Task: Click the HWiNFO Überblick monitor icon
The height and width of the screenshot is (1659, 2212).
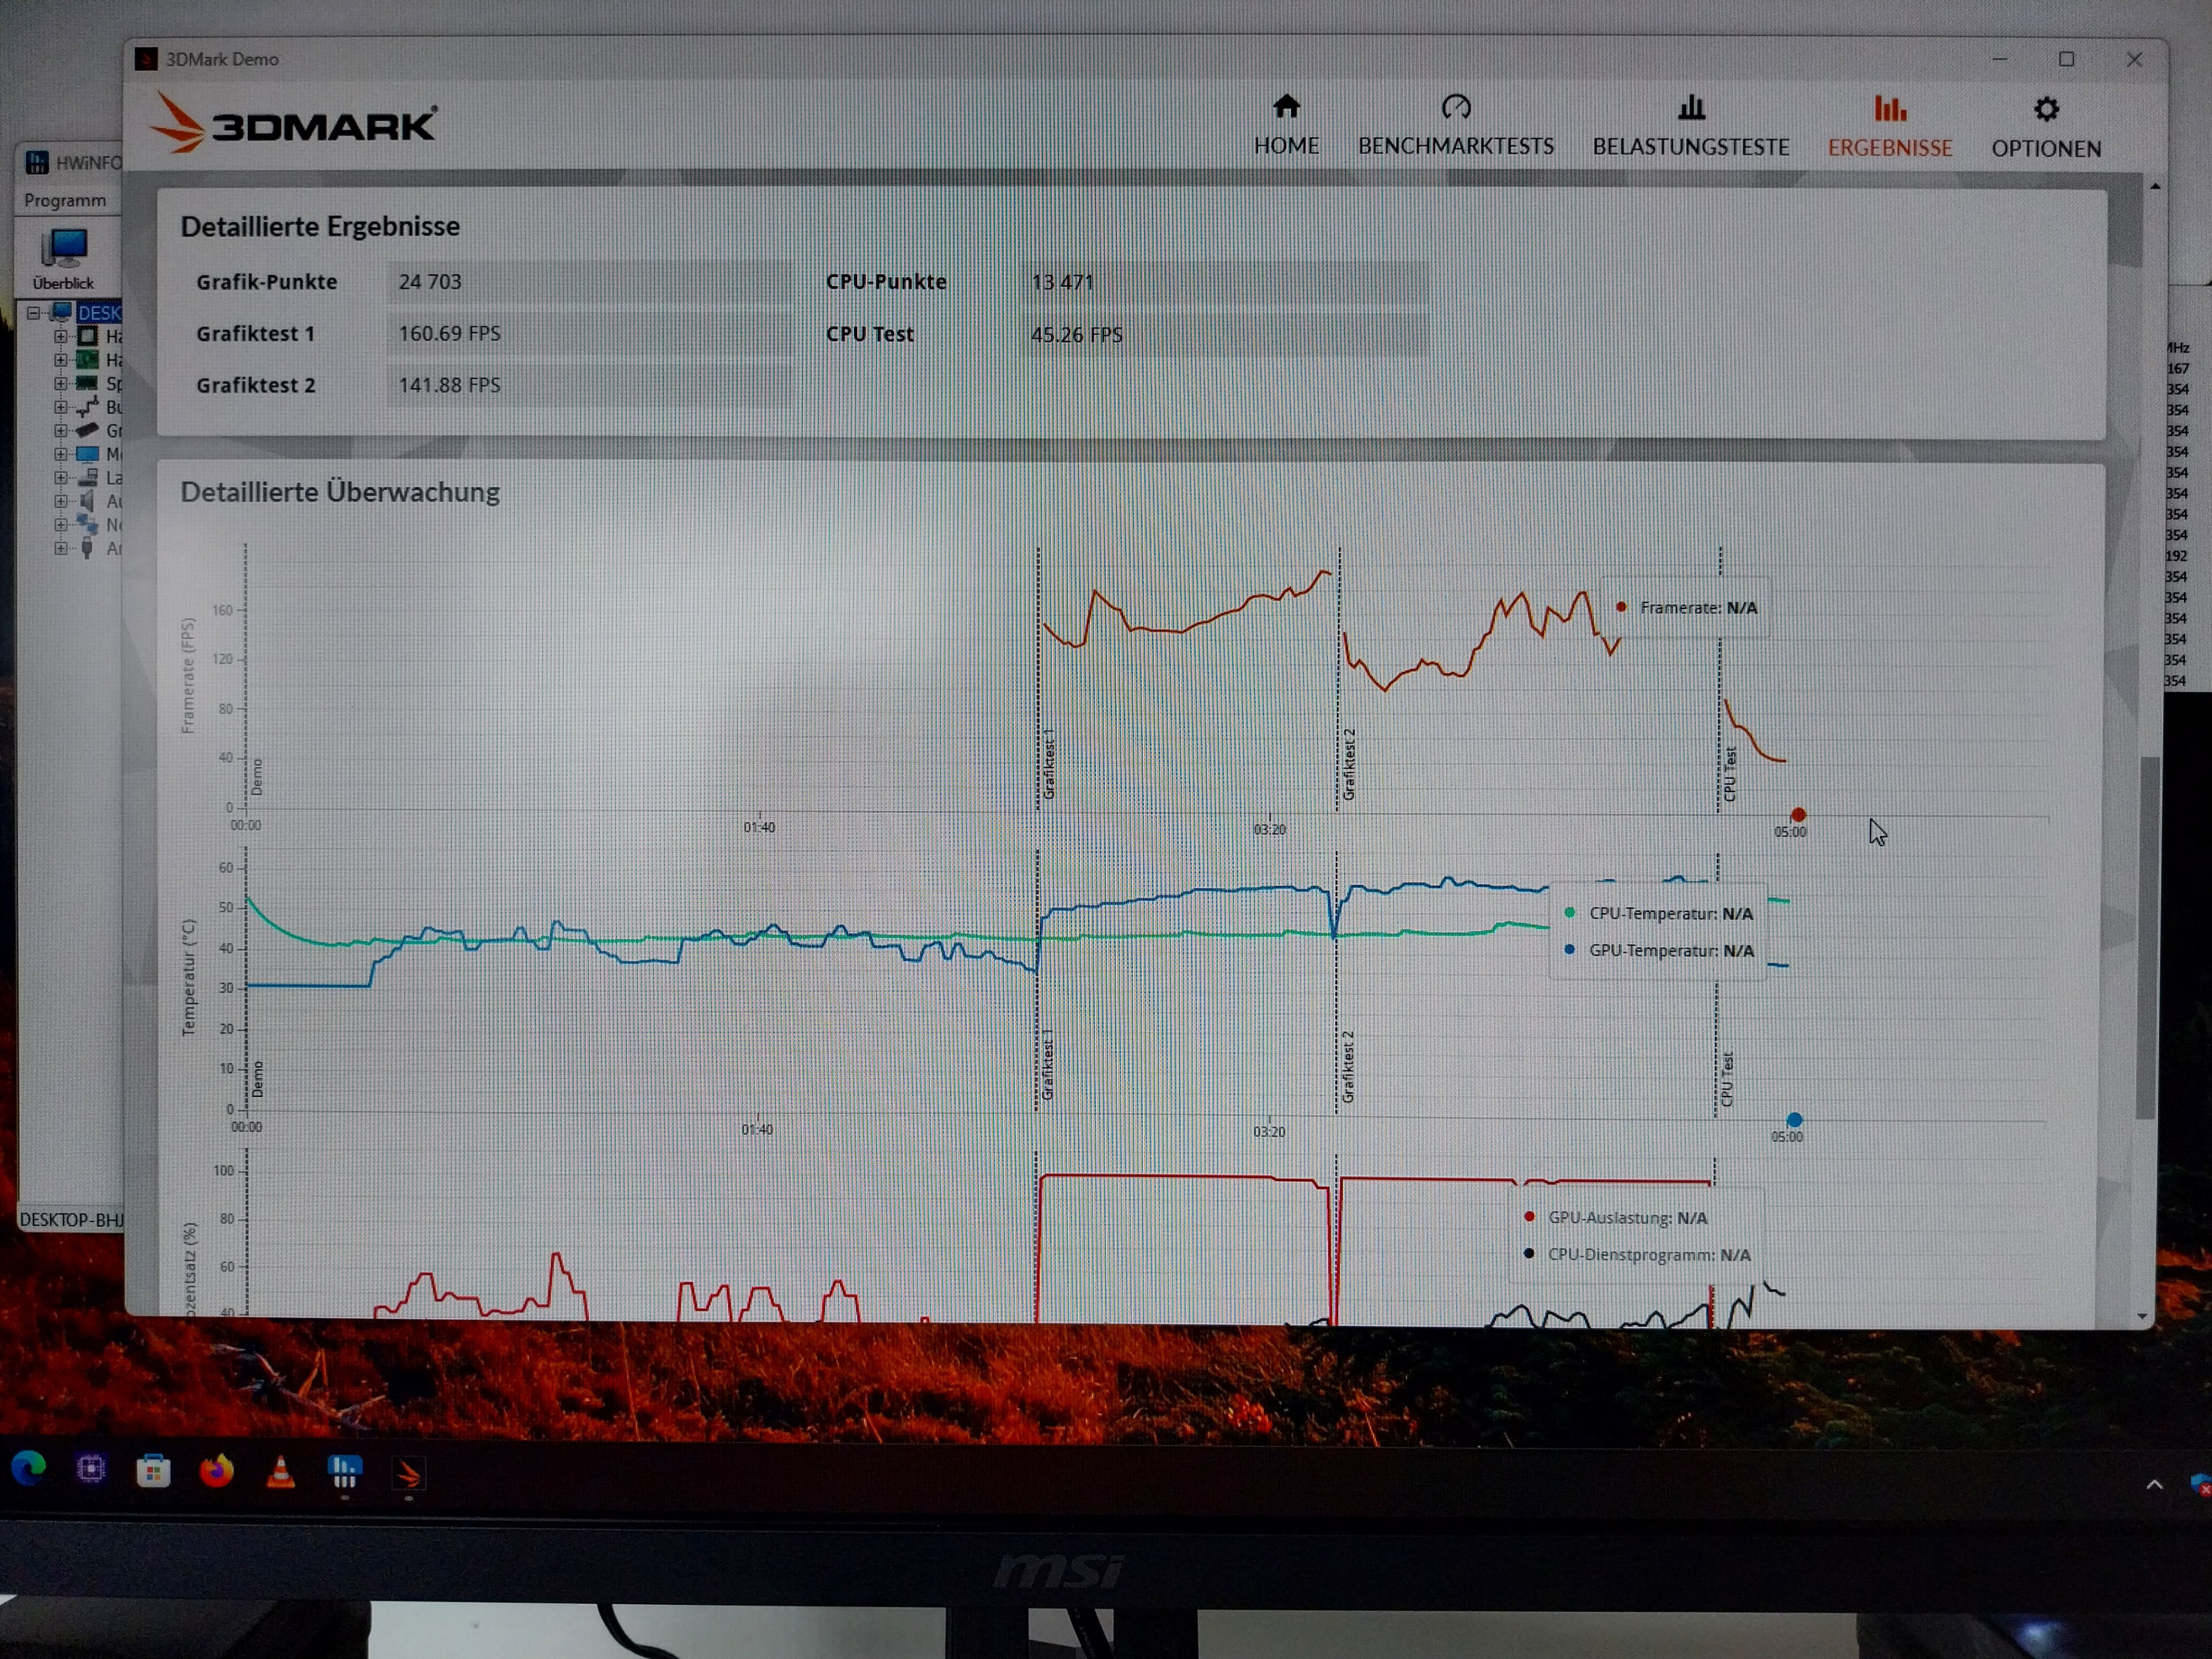Action: coord(64,249)
